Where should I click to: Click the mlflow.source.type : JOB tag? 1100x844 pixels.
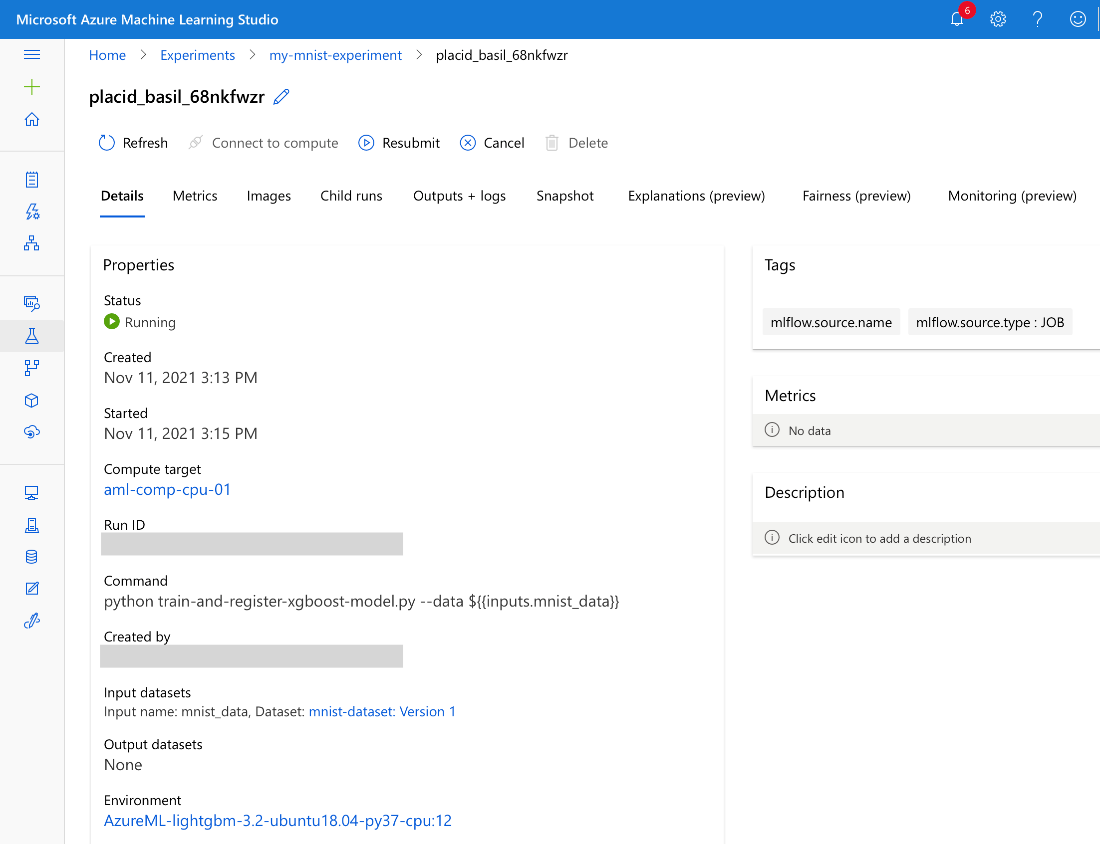point(990,322)
